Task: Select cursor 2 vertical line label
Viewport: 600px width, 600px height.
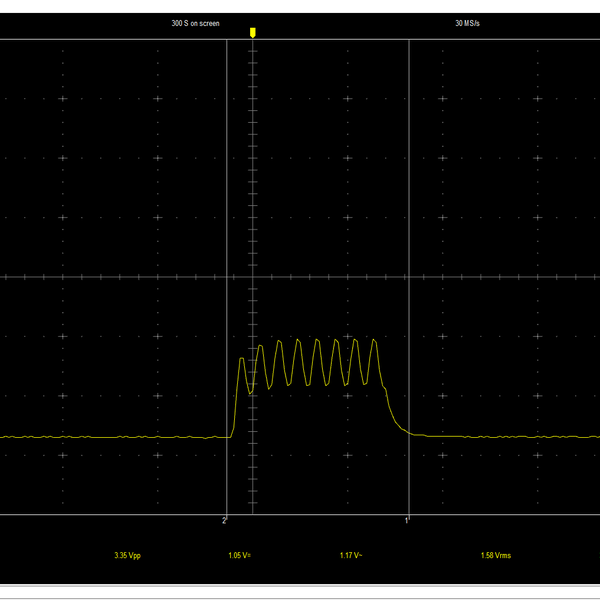Action: [224, 520]
